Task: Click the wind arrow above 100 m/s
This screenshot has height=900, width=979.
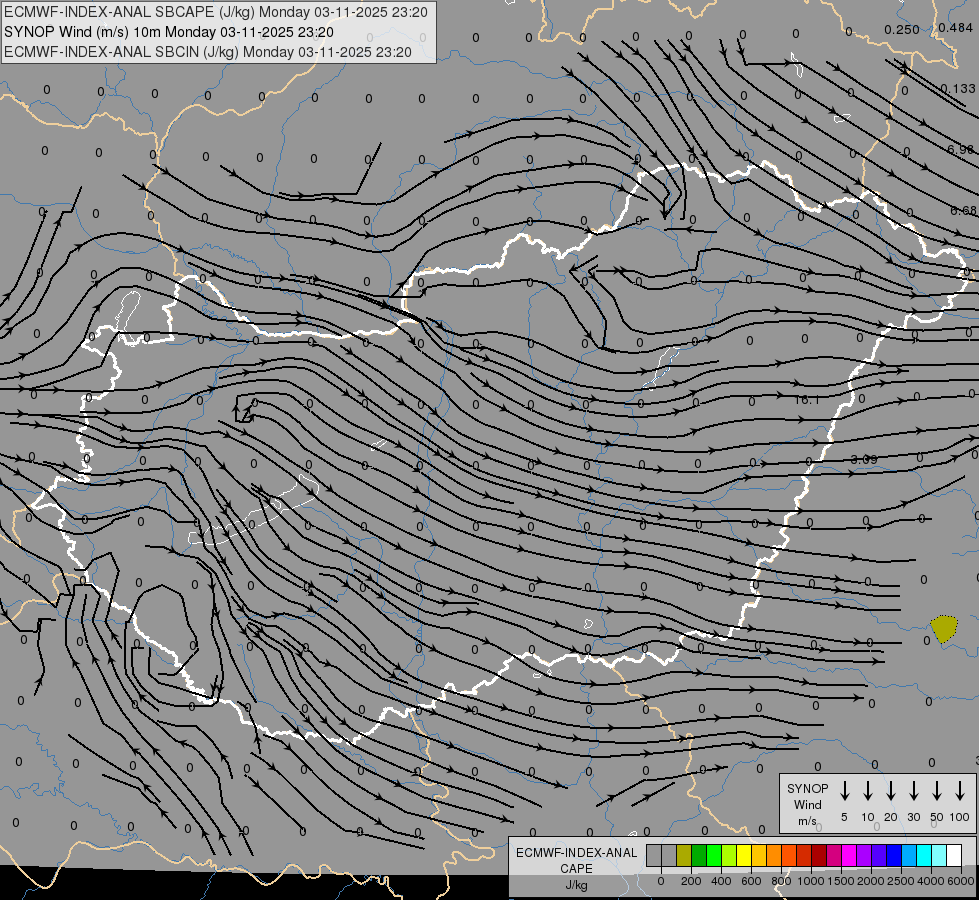Action: pyautogui.click(x=960, y=791)
